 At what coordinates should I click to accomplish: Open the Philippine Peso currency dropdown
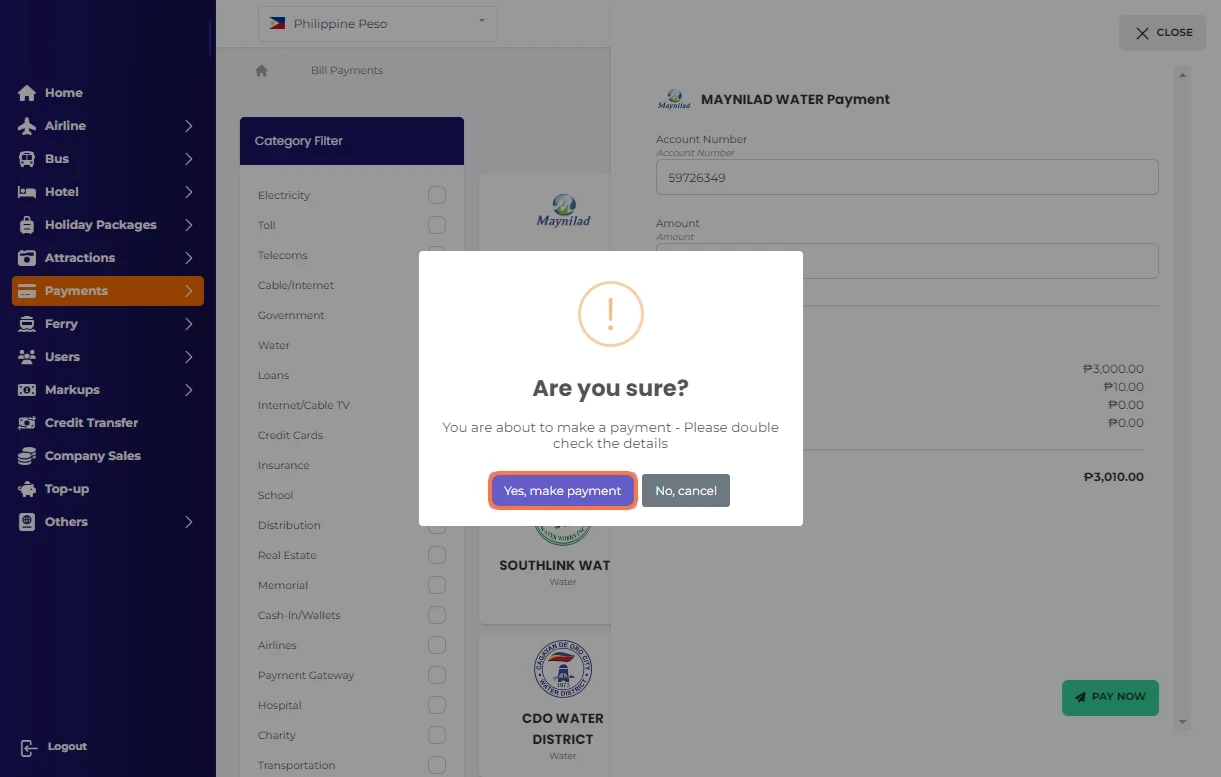(x=378, y=24)
